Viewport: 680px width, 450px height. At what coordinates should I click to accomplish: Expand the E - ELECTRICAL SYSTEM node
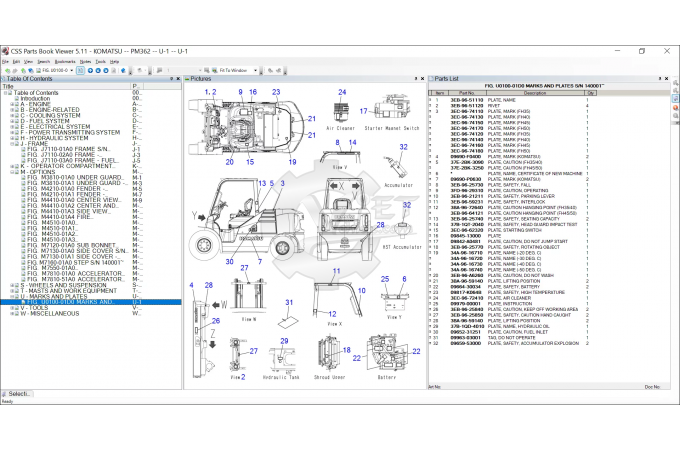pyautogui.click(x=12, y=127)
